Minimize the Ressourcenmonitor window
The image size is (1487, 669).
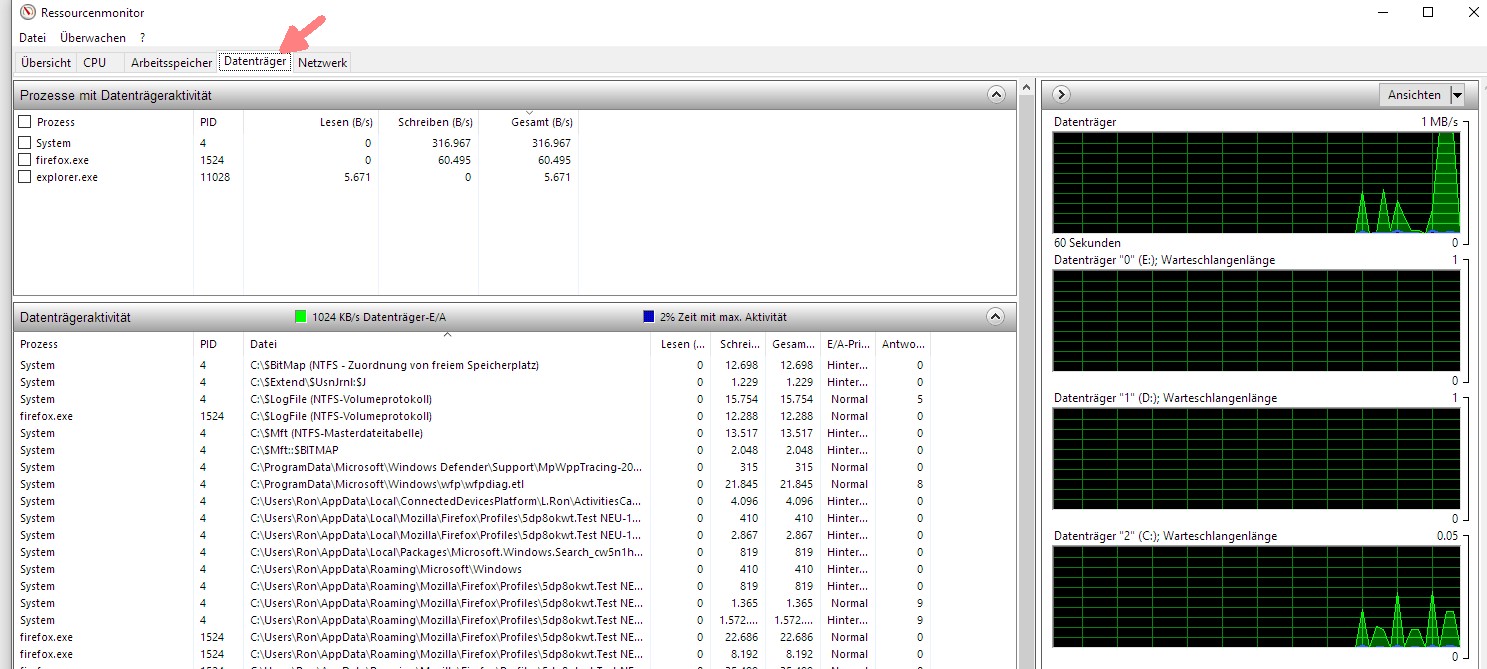pyautogui.click(x=1383, y=12)
